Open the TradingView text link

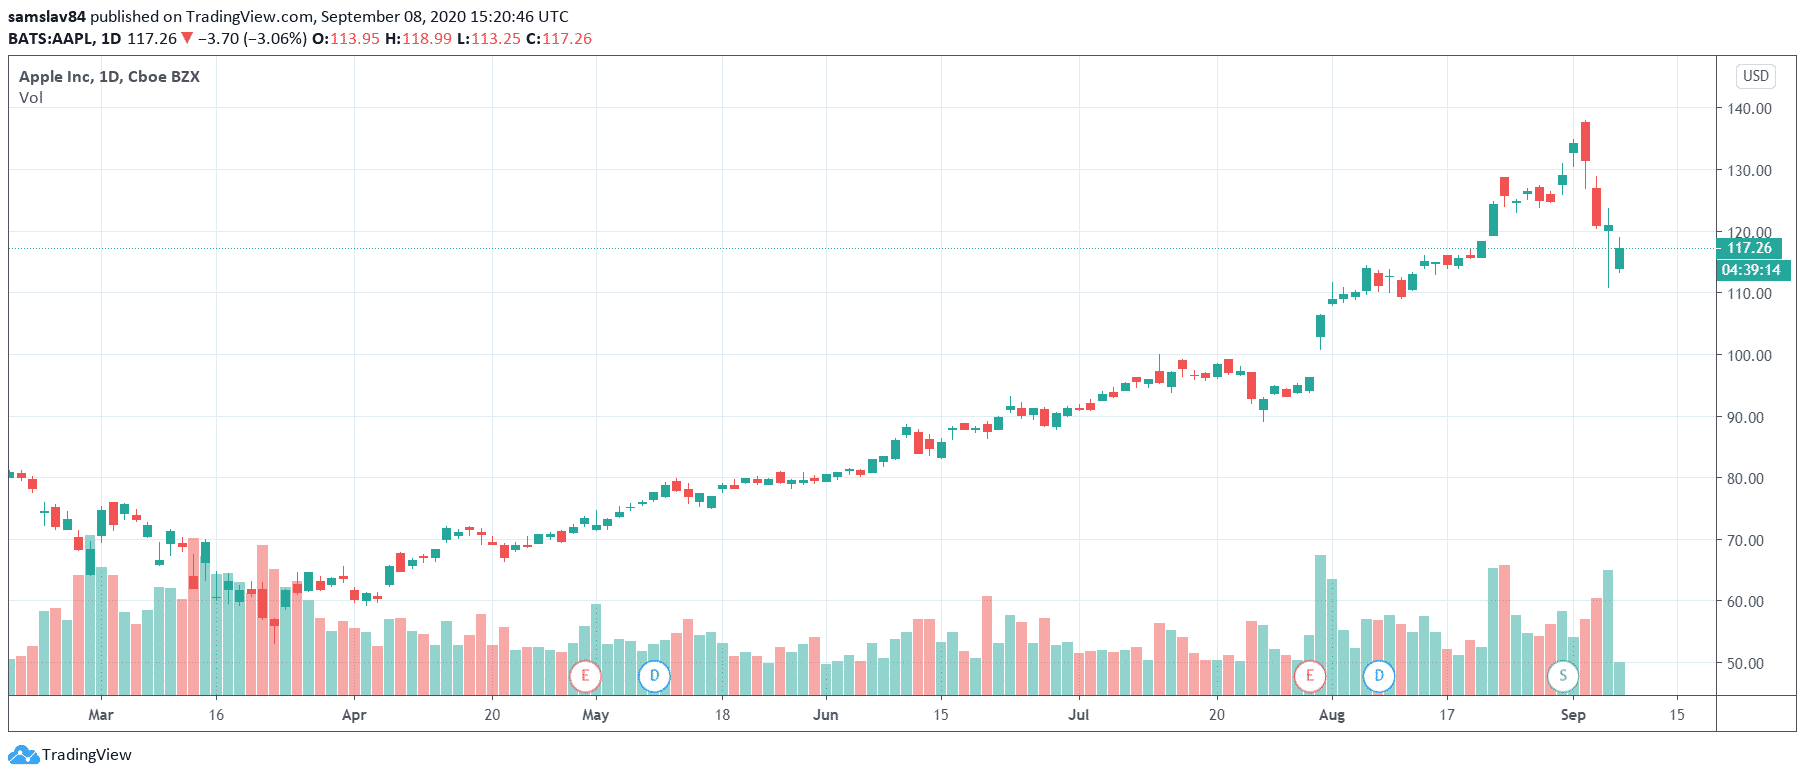pos(87,755)
